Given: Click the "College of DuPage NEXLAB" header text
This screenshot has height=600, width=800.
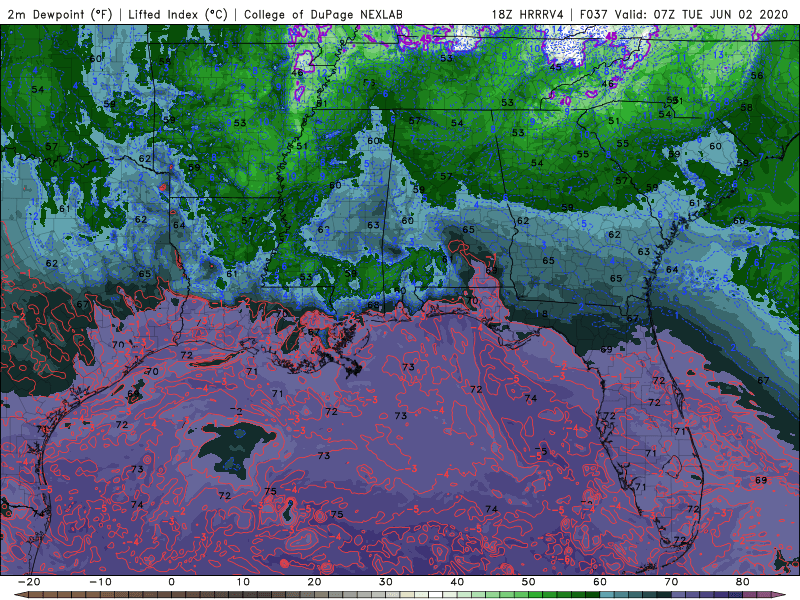Looking at the screenshot, I should pos(323,14).
